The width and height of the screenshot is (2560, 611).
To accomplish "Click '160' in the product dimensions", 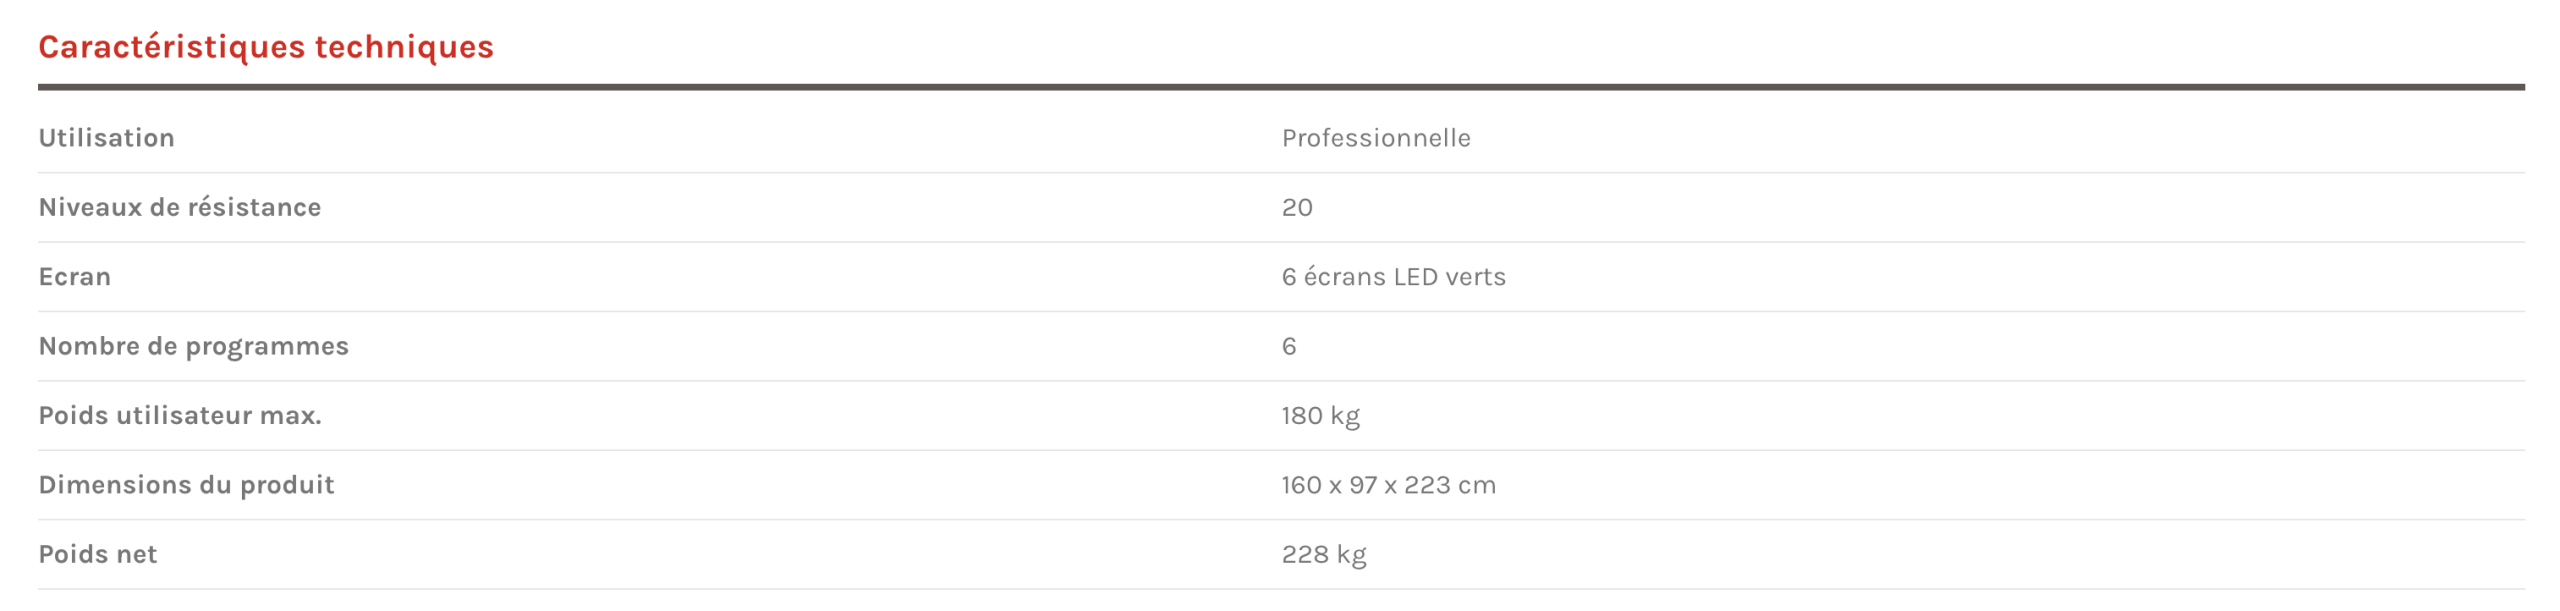I will point(1301,485).
